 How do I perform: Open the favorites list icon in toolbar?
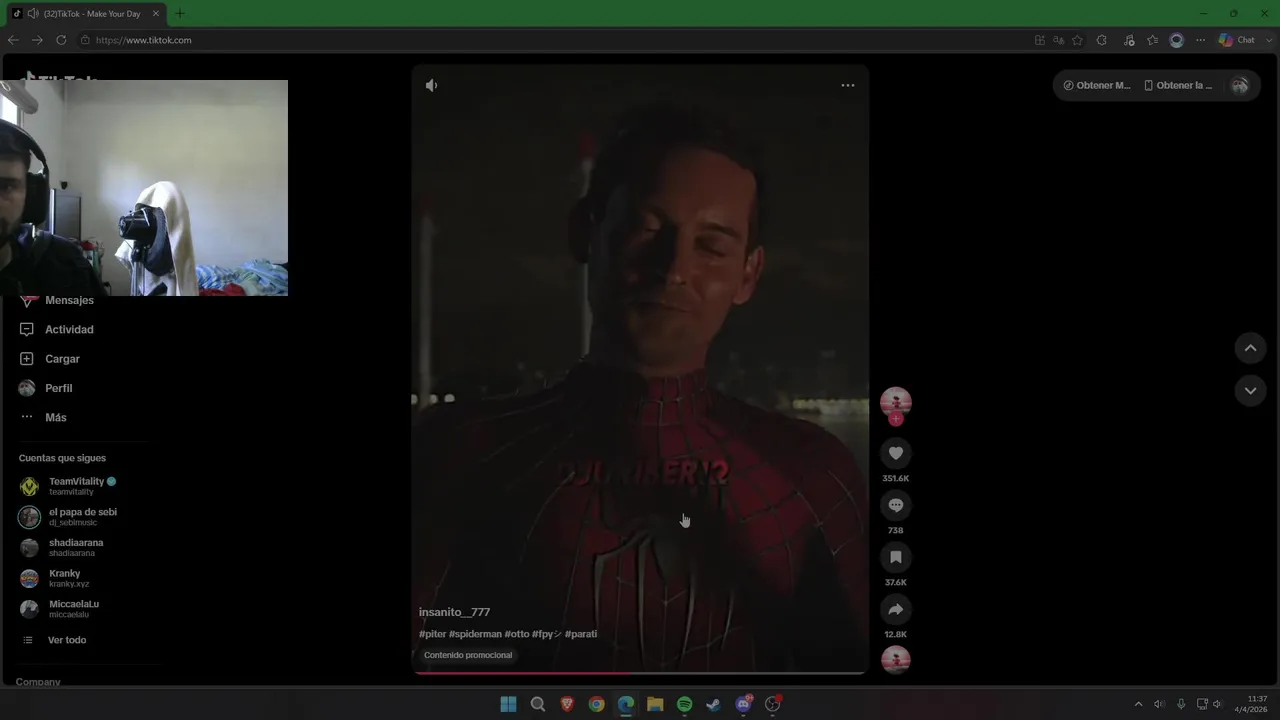1152,40
